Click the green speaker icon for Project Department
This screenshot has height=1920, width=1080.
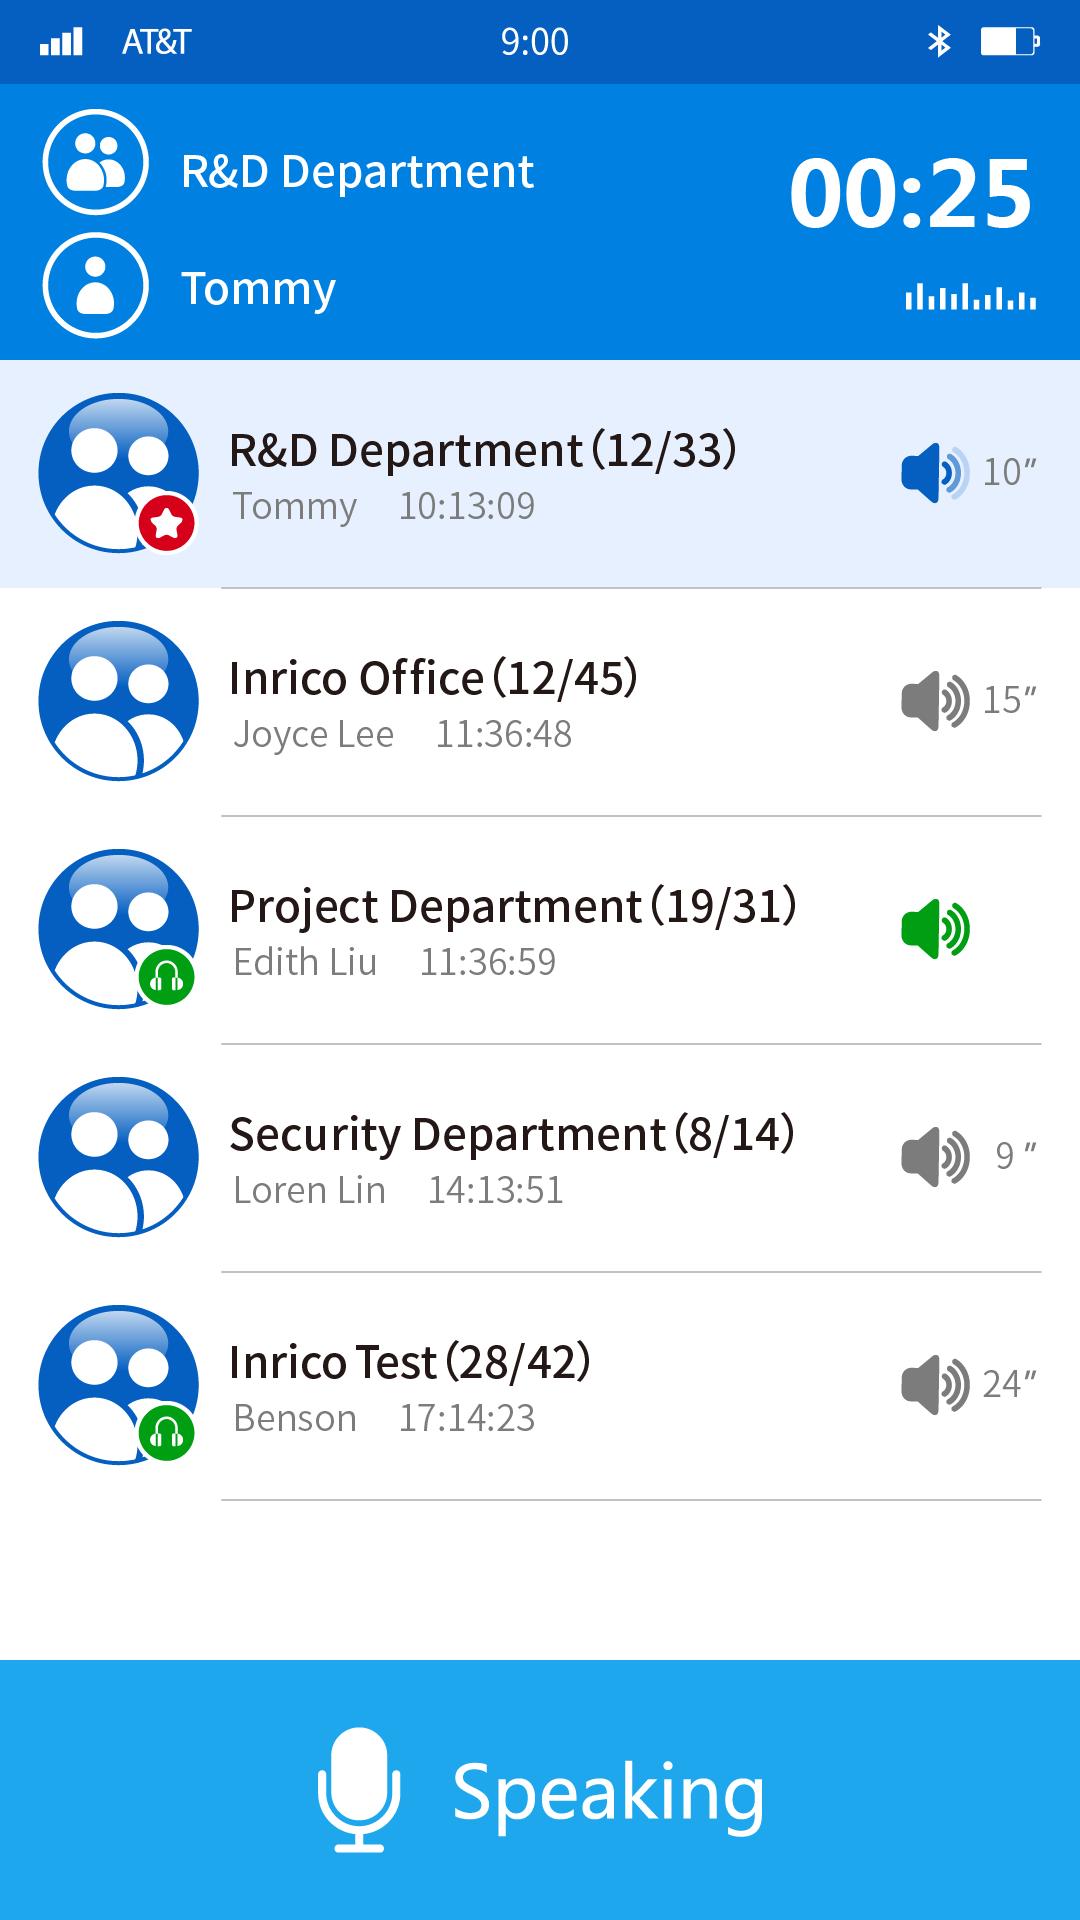pyautogui.click(x=935, y=928)
